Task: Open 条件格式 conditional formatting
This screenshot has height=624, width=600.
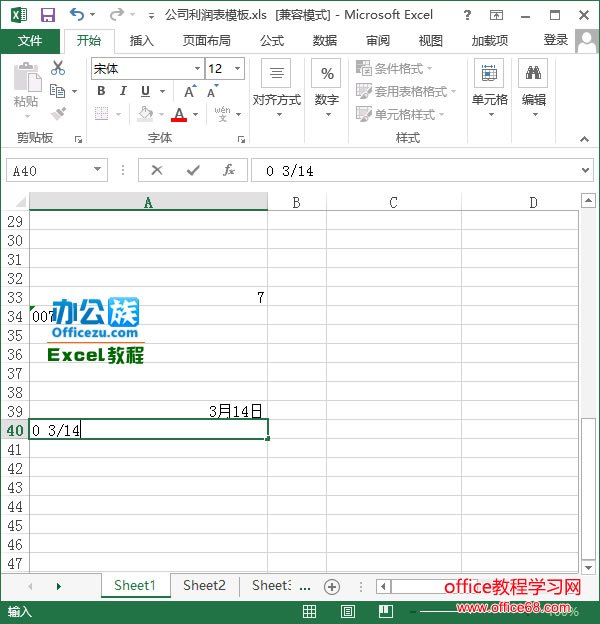Action: (394, 68)
